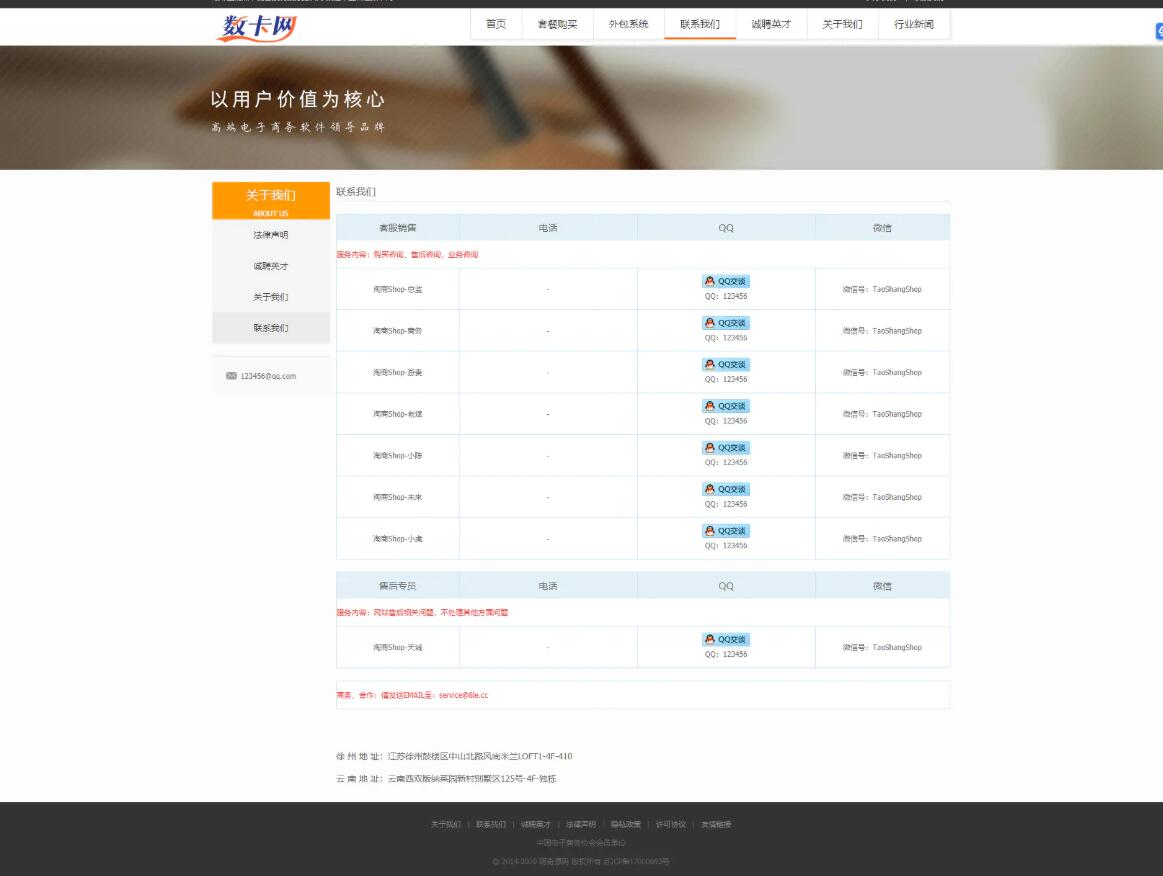Open QQ chat for the Shop-商务 row
Screen dimensions: 1163x876
(x=725, y=323)
